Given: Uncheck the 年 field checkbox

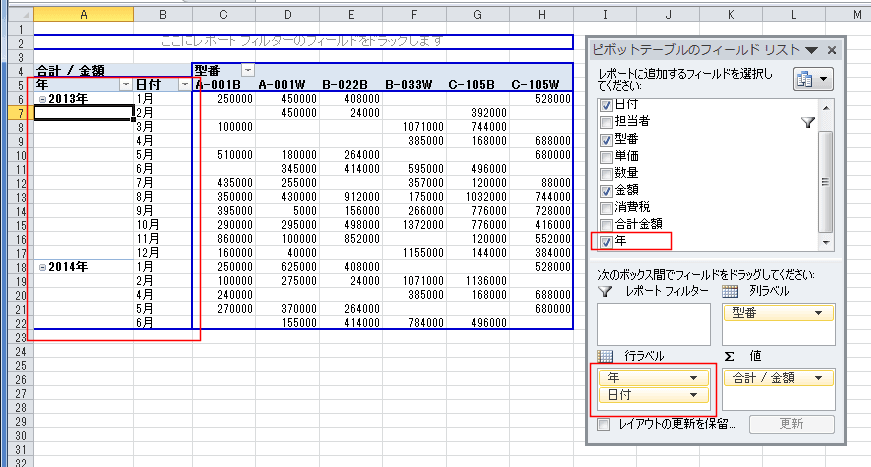Looking at the screenshot, I should pos(606,242).
